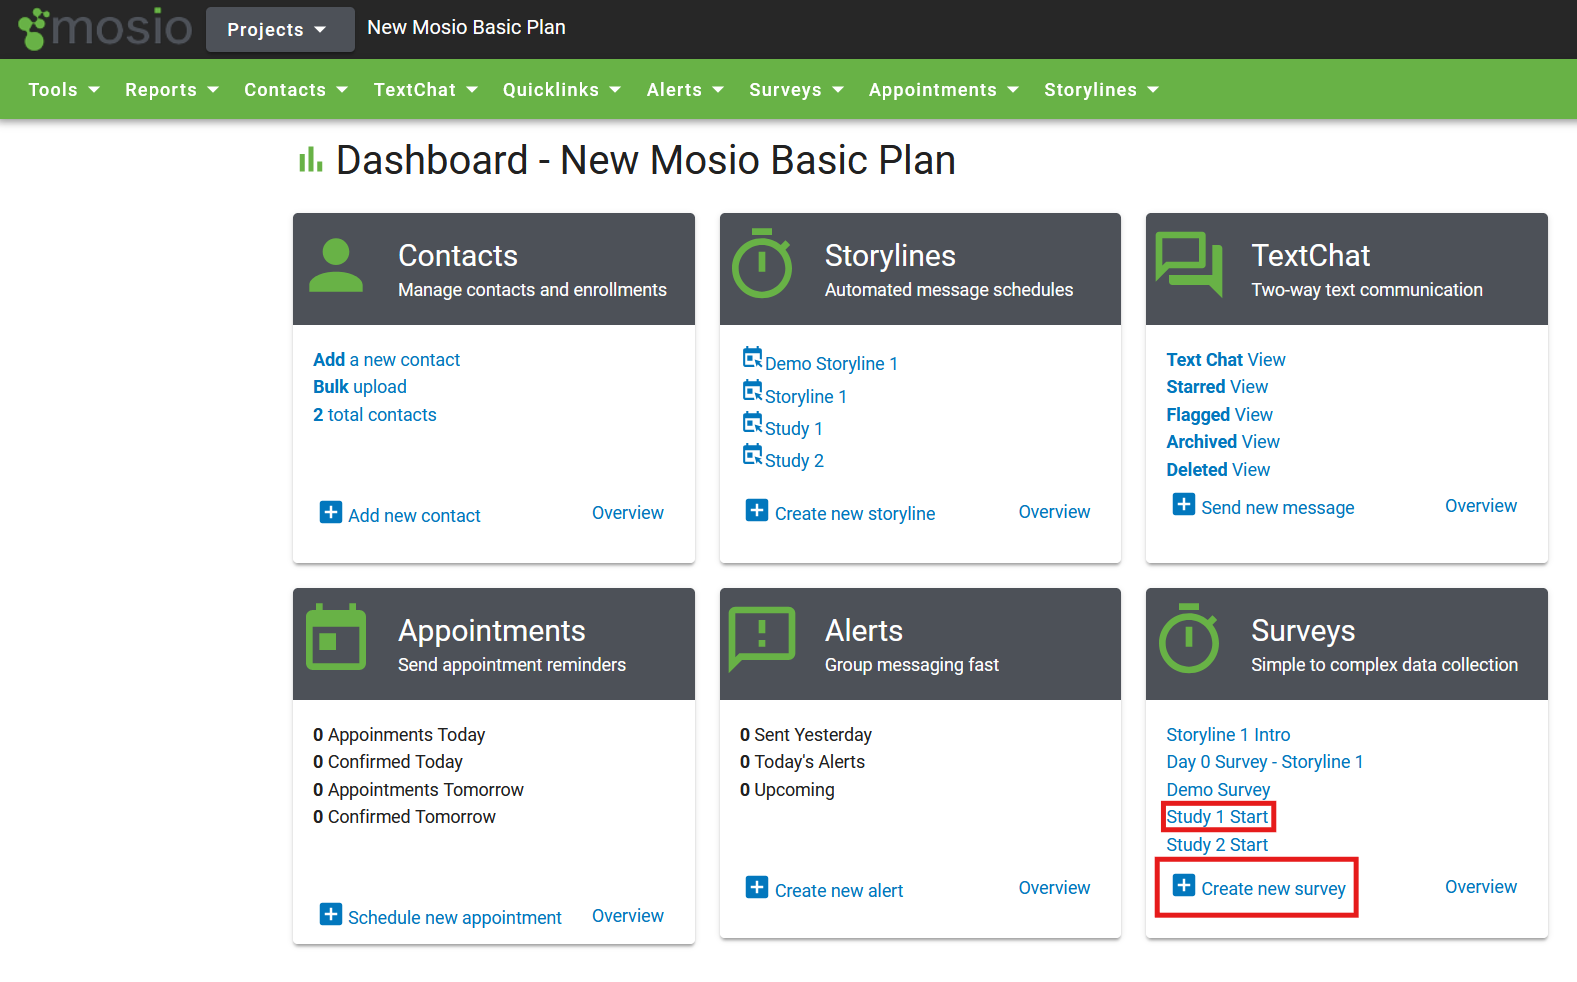The image size is (1577, 982).
Task: Click the calendar icon next to Demo Storyline 1
Action: coord(752,357)
